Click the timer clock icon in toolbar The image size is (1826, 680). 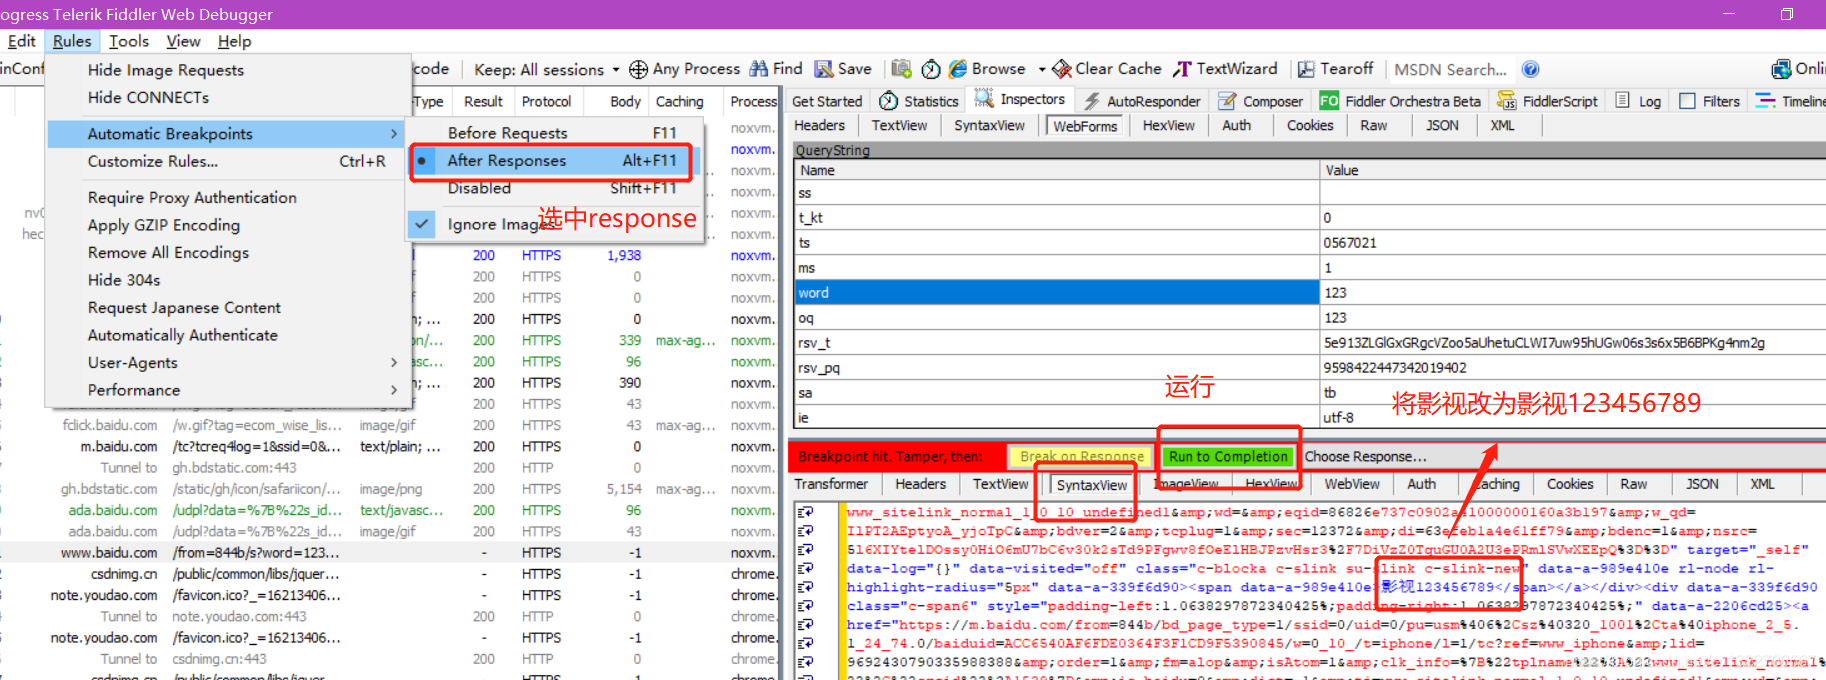[x=931, y=69]
